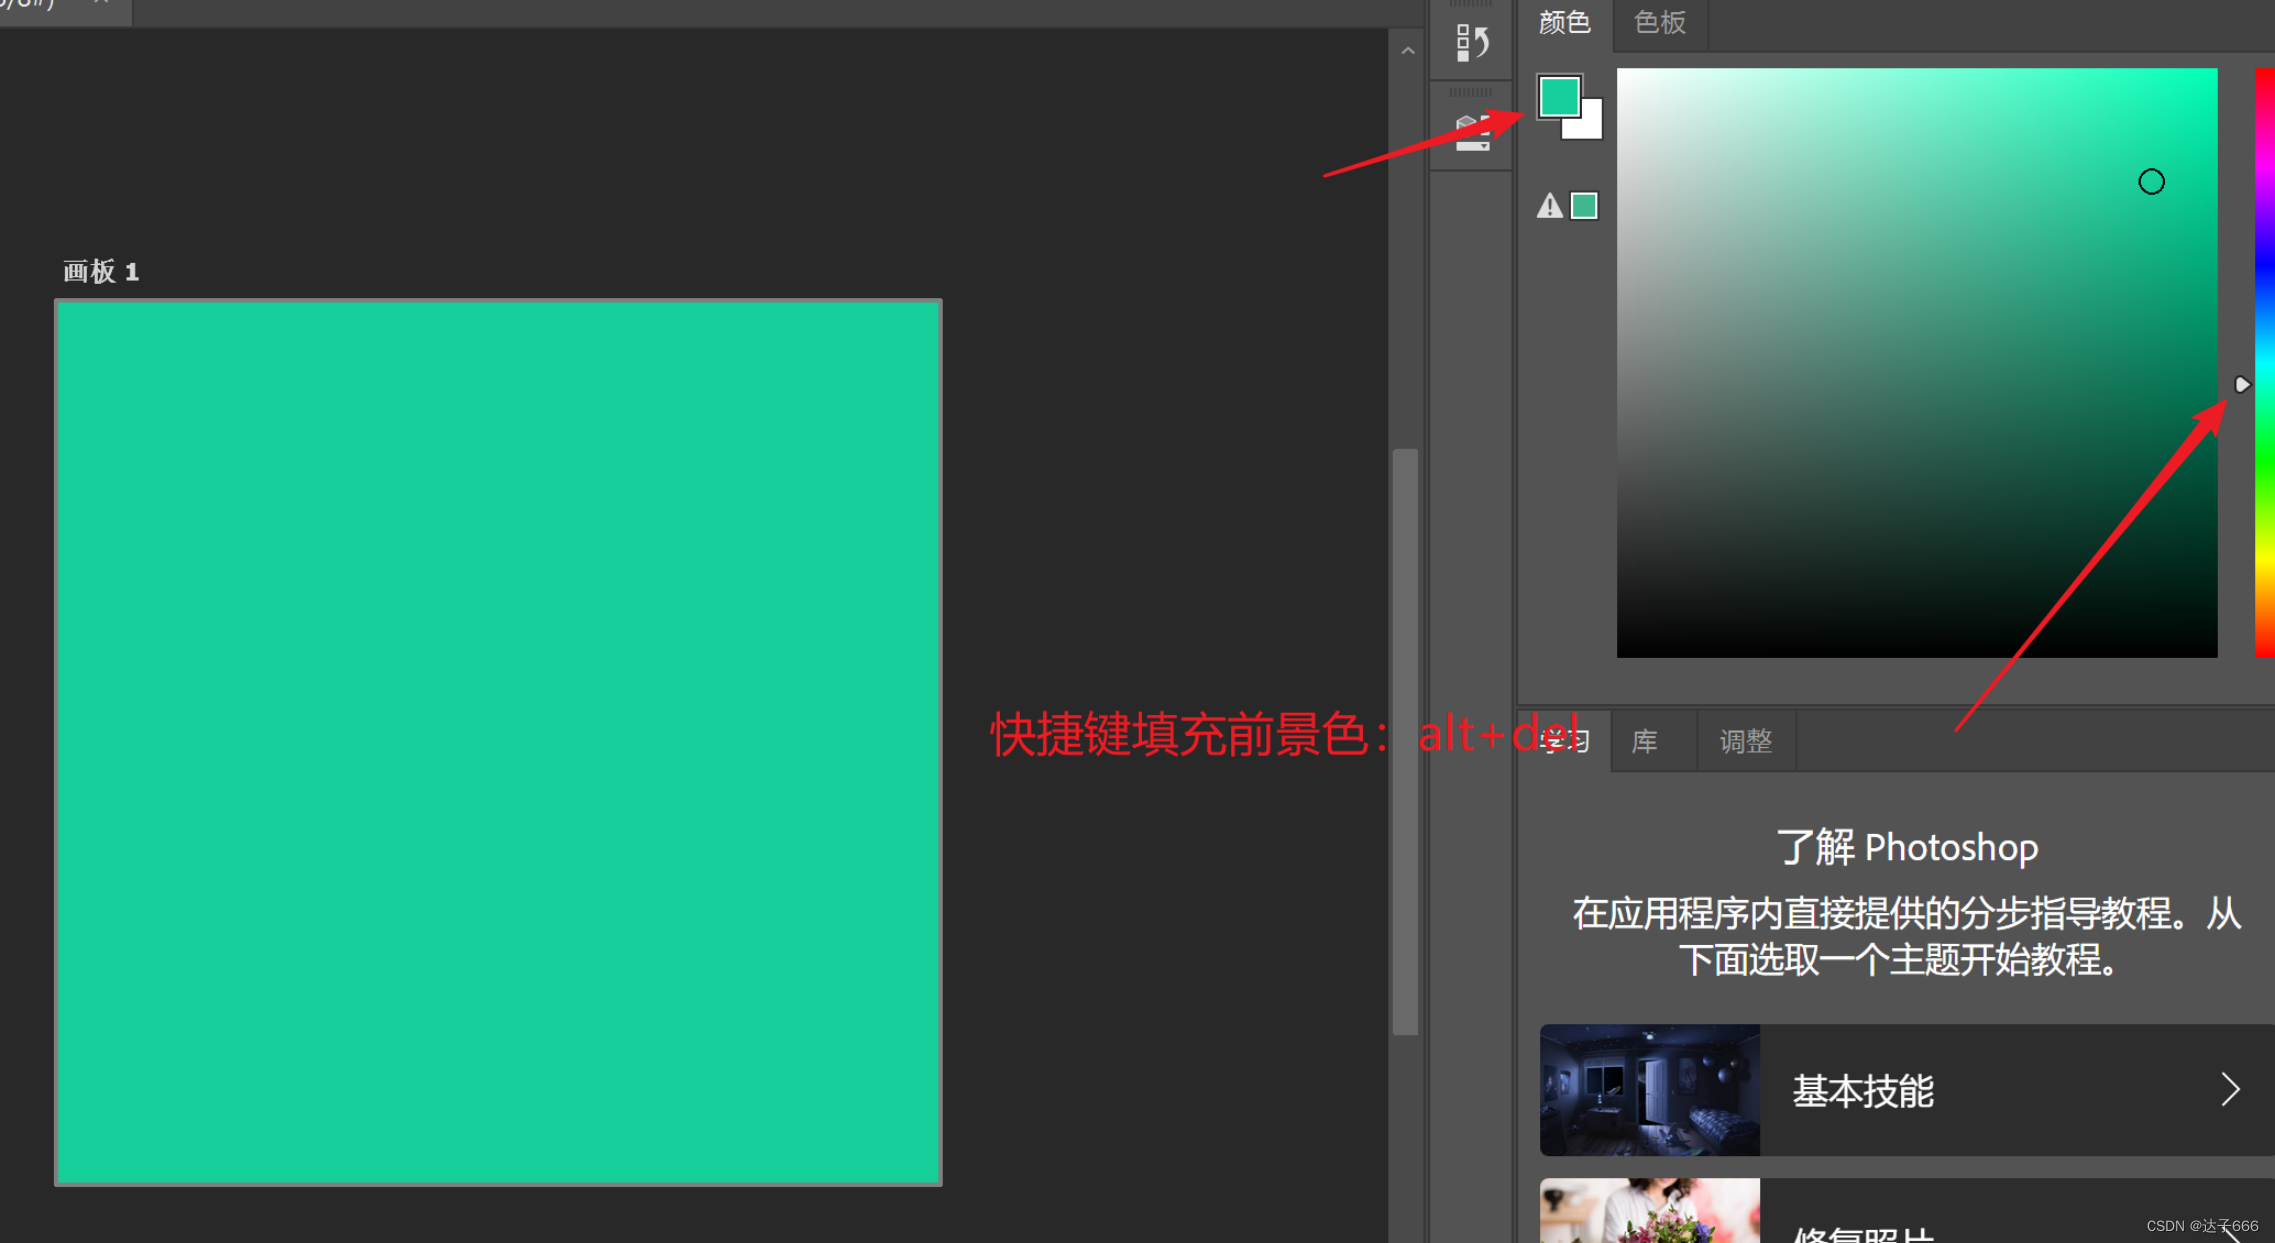Viewport: 2275px width, 1243px height.
Task: Click the circular picker in the color field
Action: pos(2151,182)
